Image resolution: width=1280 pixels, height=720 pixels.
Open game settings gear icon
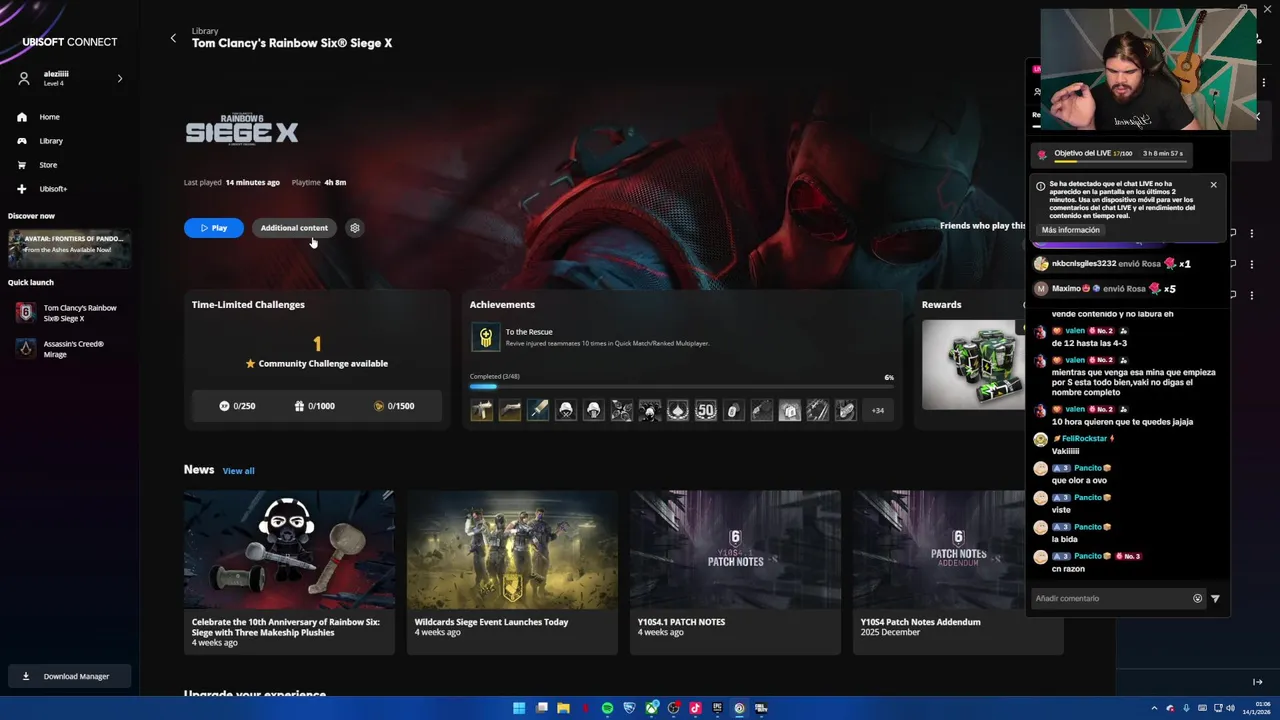coord(354,228)
